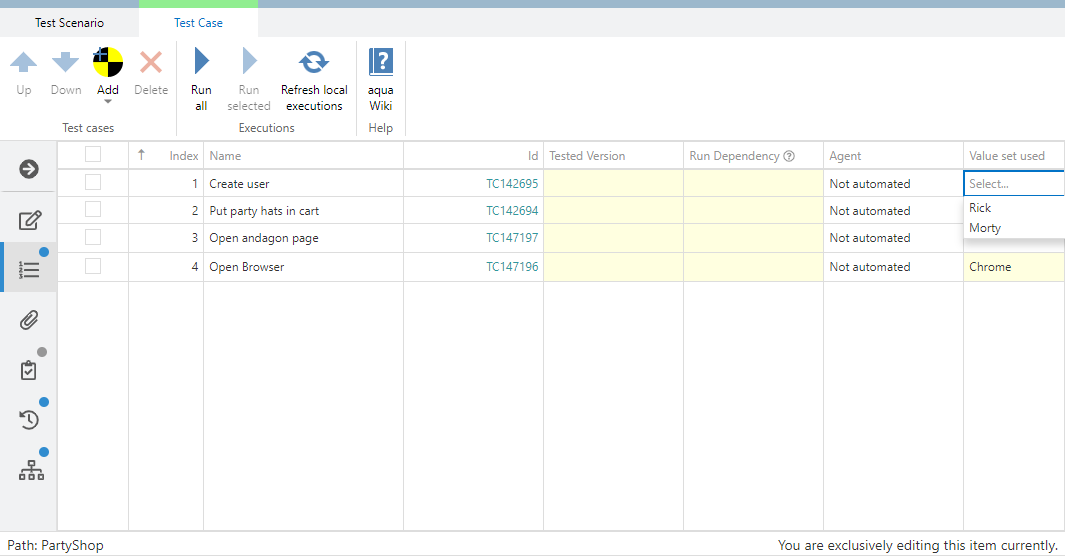Image resolution: width=1065 pixels, height=557 pixels.
Task: Open test case link TC142695
Action: [512, 184]
